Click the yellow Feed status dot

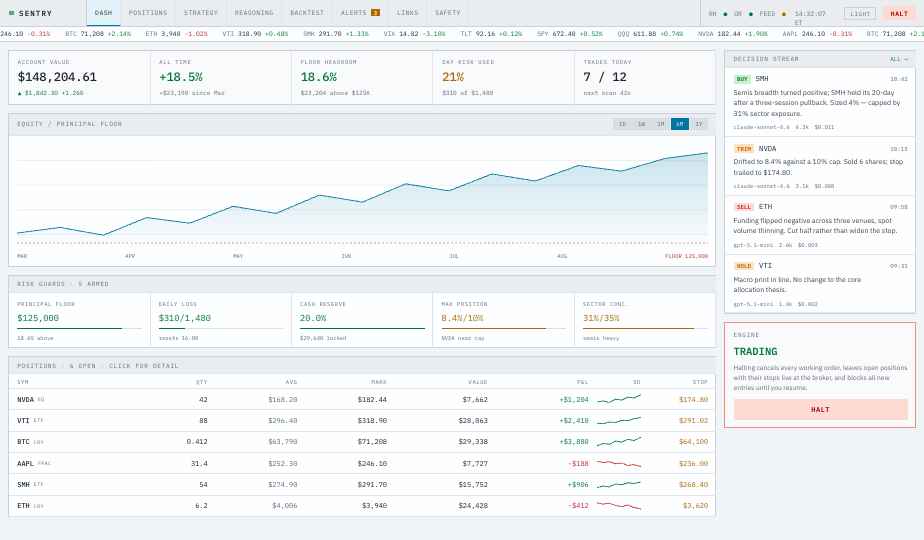pyautogui.click(x=784, y=14)
